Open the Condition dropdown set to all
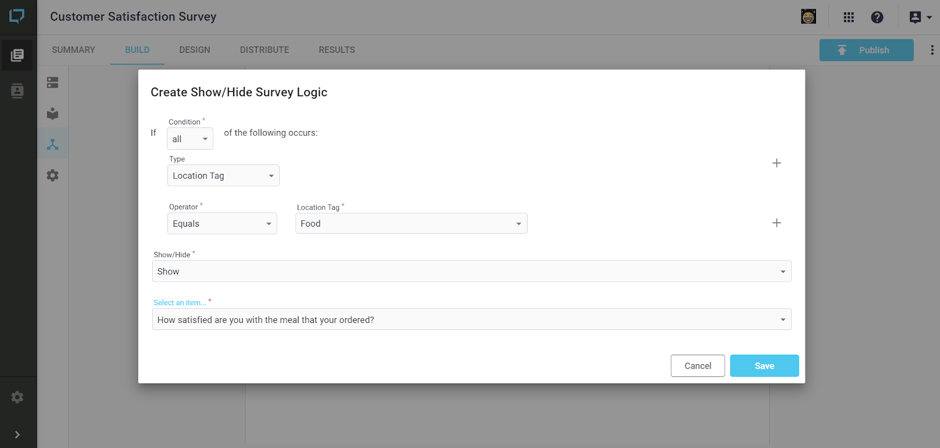940x448 pixels. click(x=190, y=139)
